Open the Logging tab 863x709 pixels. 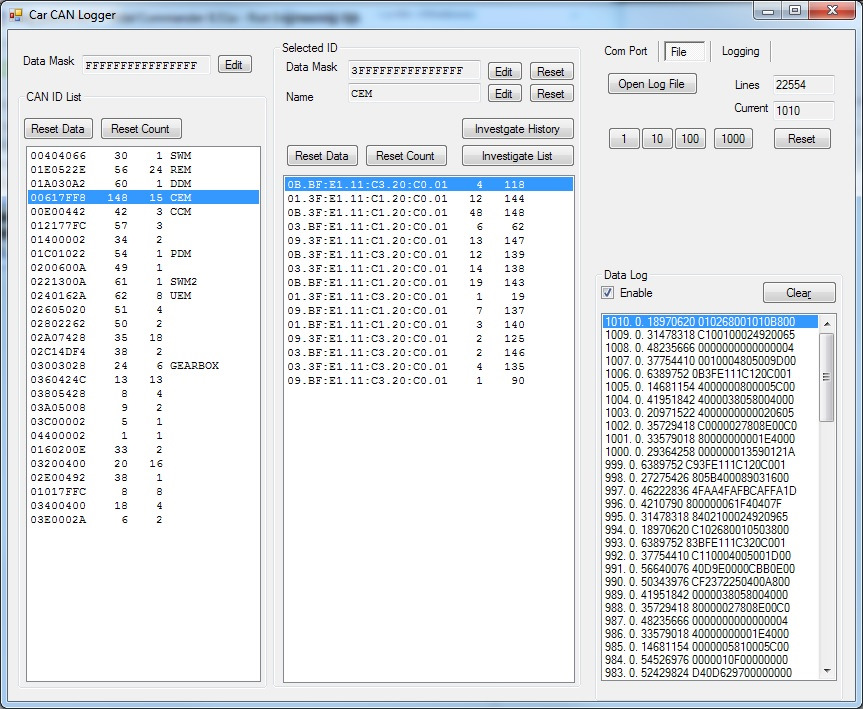(740, 51)
